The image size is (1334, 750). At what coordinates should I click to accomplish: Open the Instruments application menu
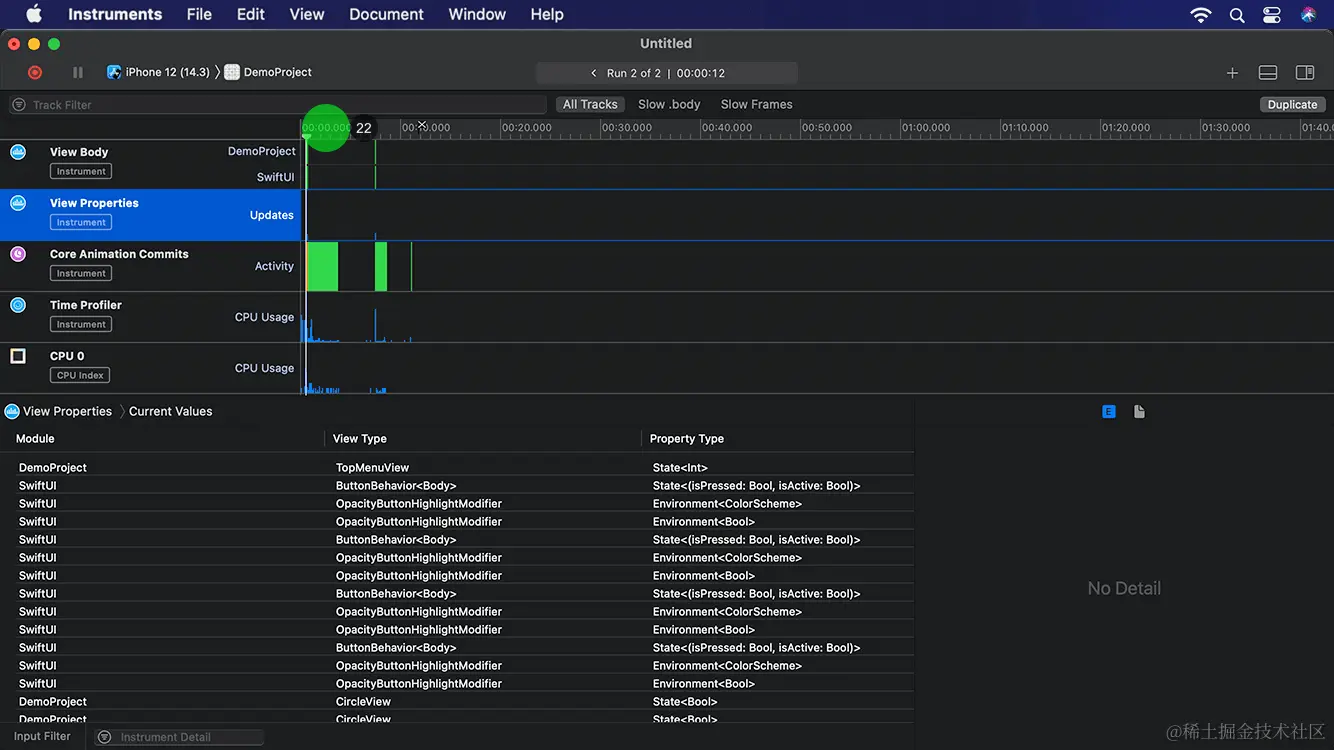115,14
